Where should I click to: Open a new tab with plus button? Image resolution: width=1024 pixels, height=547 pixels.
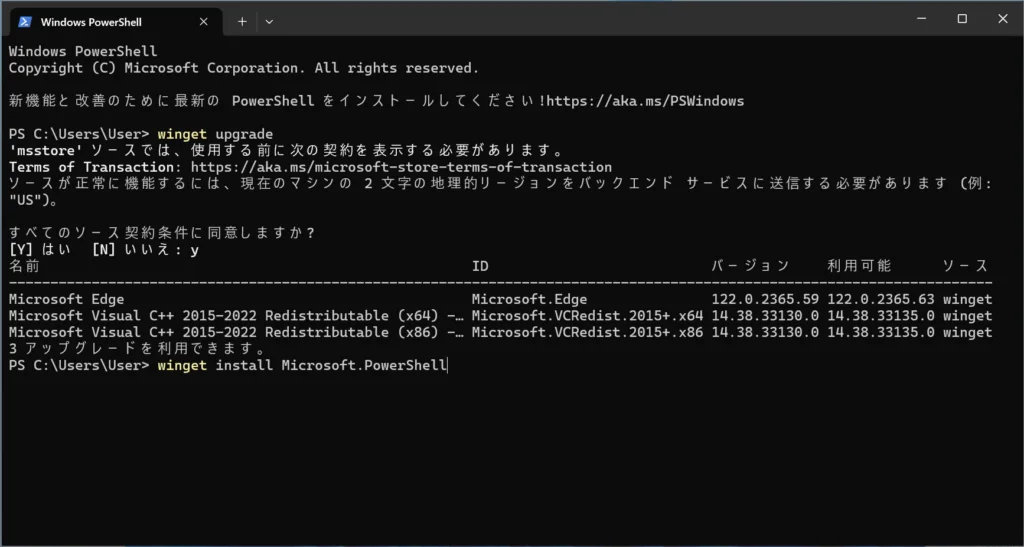click(242, 21)
